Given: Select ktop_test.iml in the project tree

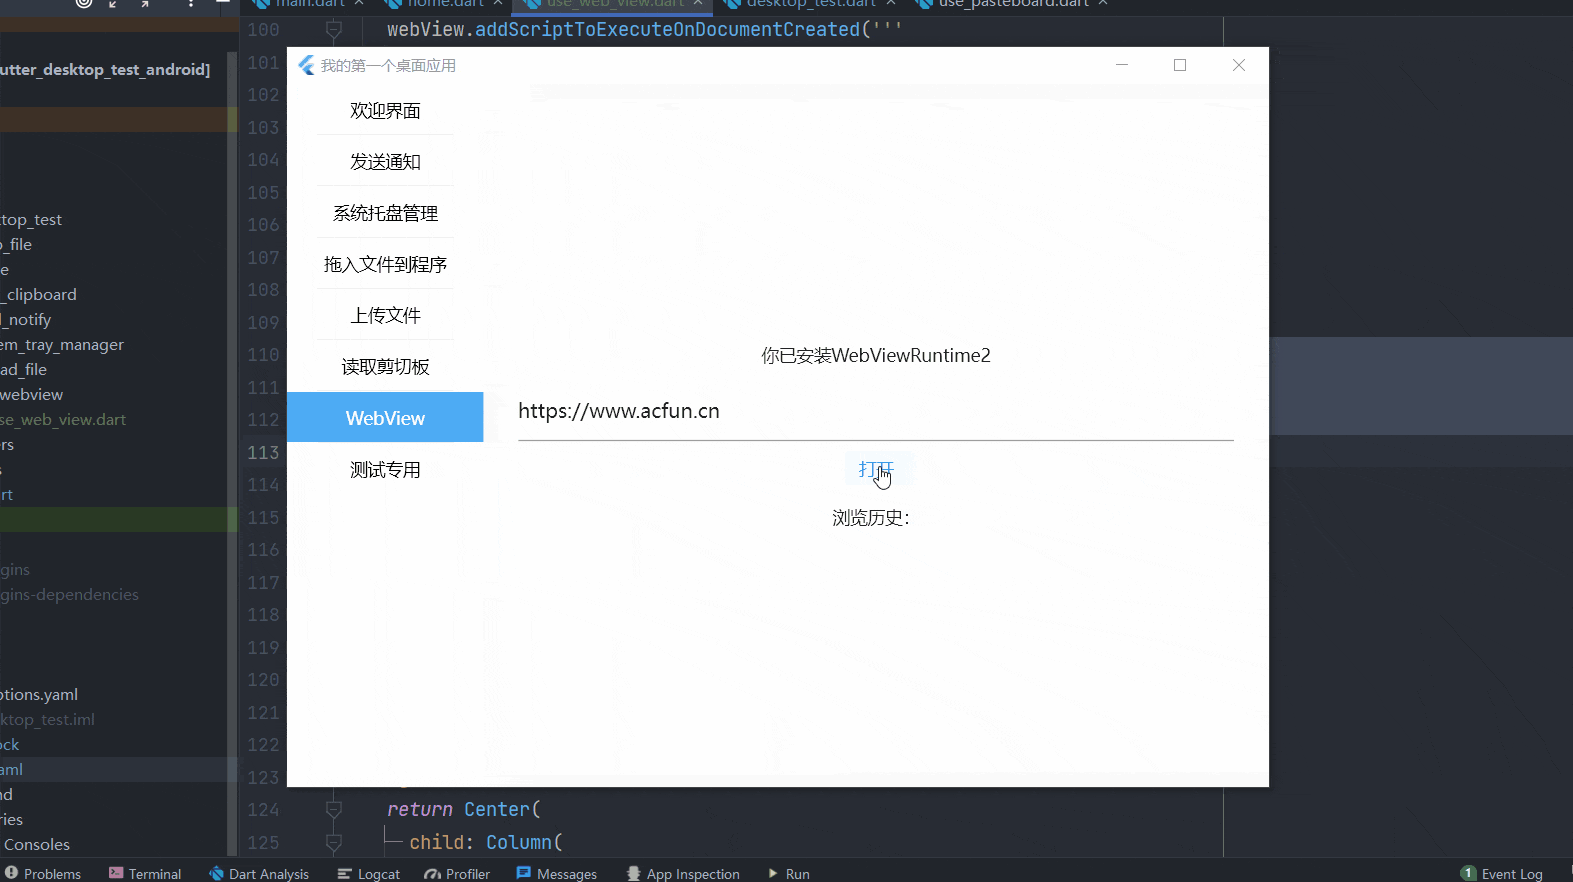Looking at the screenshot, I should pyautogui.click(x=47, y=719).
